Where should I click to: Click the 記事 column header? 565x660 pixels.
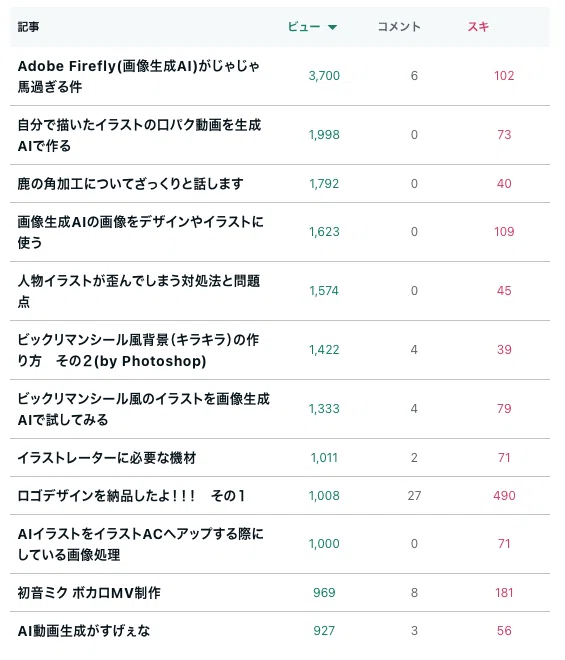coord(28,27)
